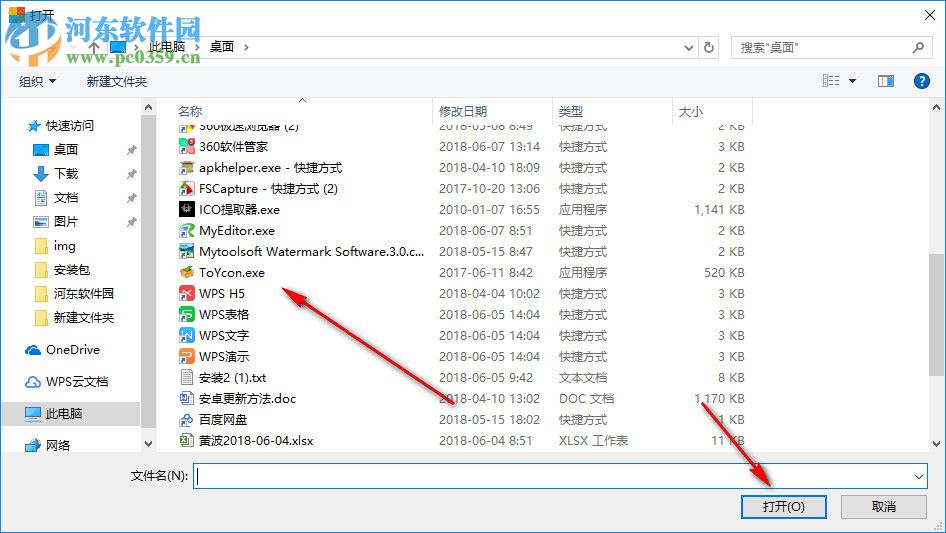This screenshot has height=533, width=946.
Task: Click the size value 1,141 KB
Action: 719,209
